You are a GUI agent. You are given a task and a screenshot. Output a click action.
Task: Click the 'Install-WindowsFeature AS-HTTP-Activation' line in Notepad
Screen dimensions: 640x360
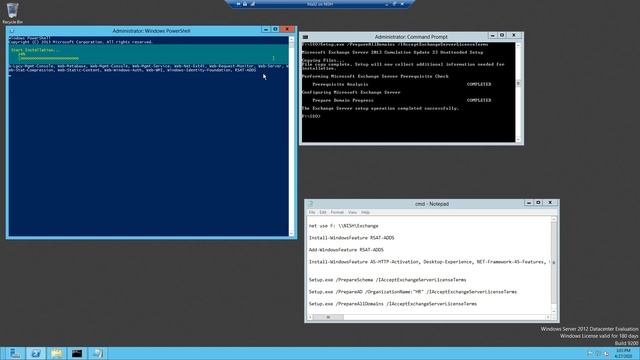[429, 262]
